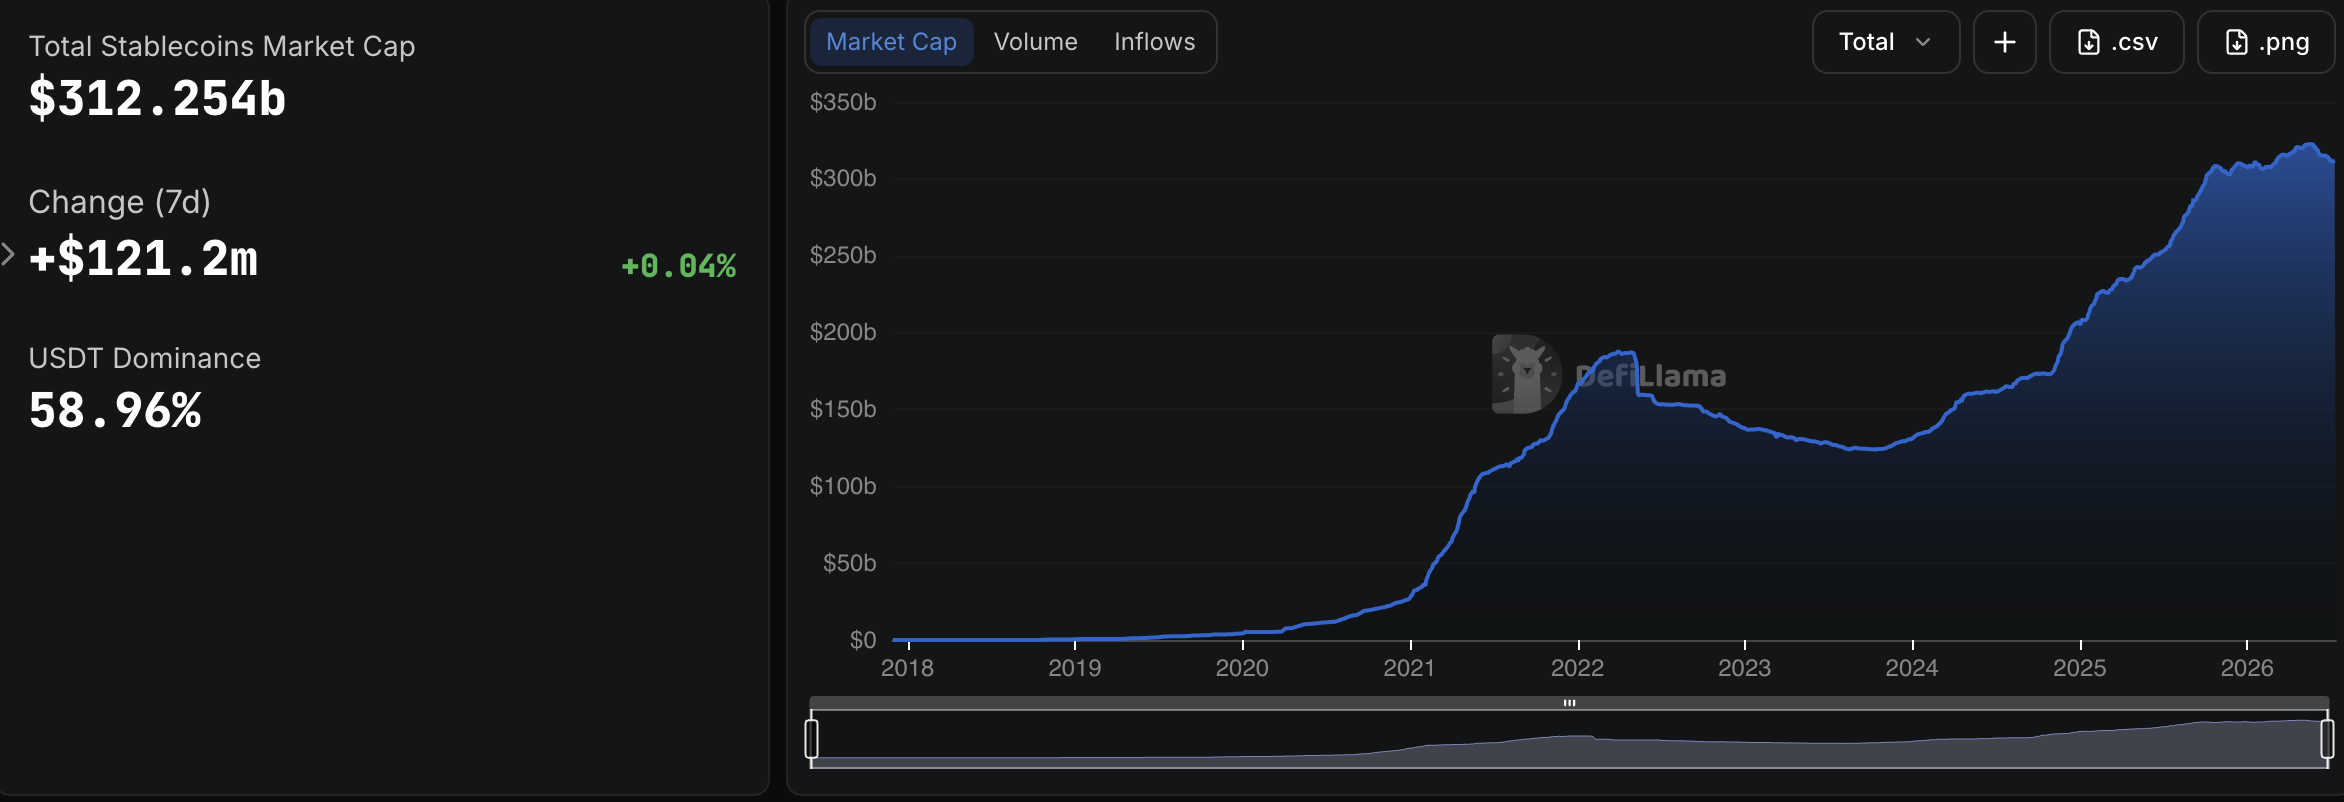Click the 2018 x-axis label
Screen dimensions: 2344x802
[x=907, y=668]
